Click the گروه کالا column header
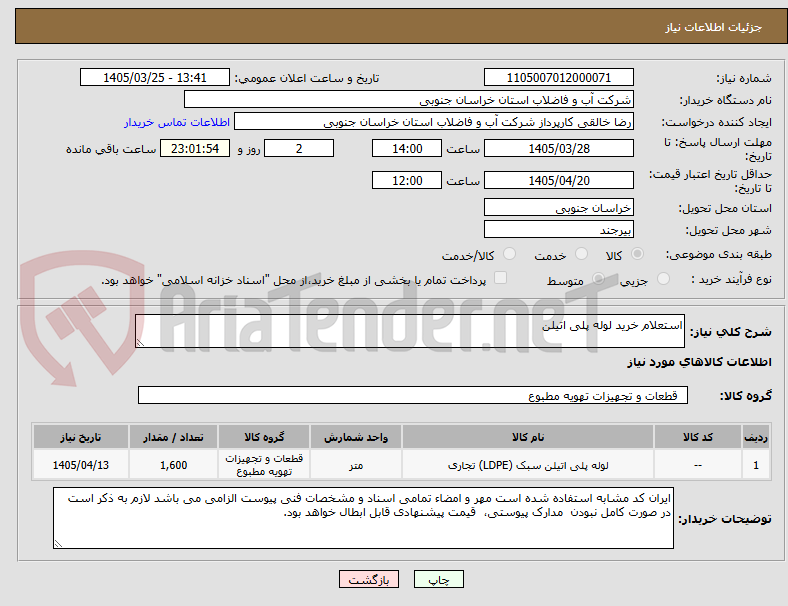 [x=264, y=437]
